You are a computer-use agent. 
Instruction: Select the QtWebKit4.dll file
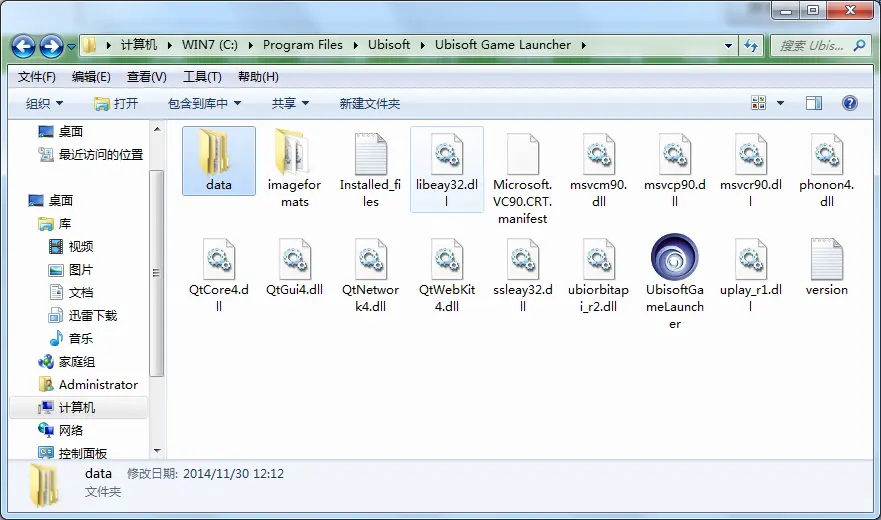[x=447, y=274]
